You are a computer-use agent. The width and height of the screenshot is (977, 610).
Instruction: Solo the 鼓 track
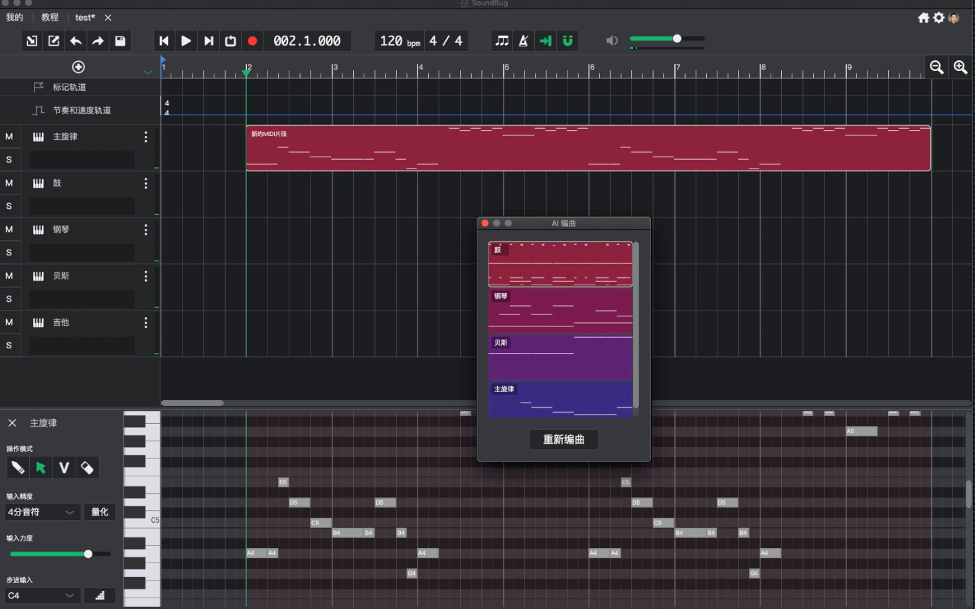click(9, 206)
